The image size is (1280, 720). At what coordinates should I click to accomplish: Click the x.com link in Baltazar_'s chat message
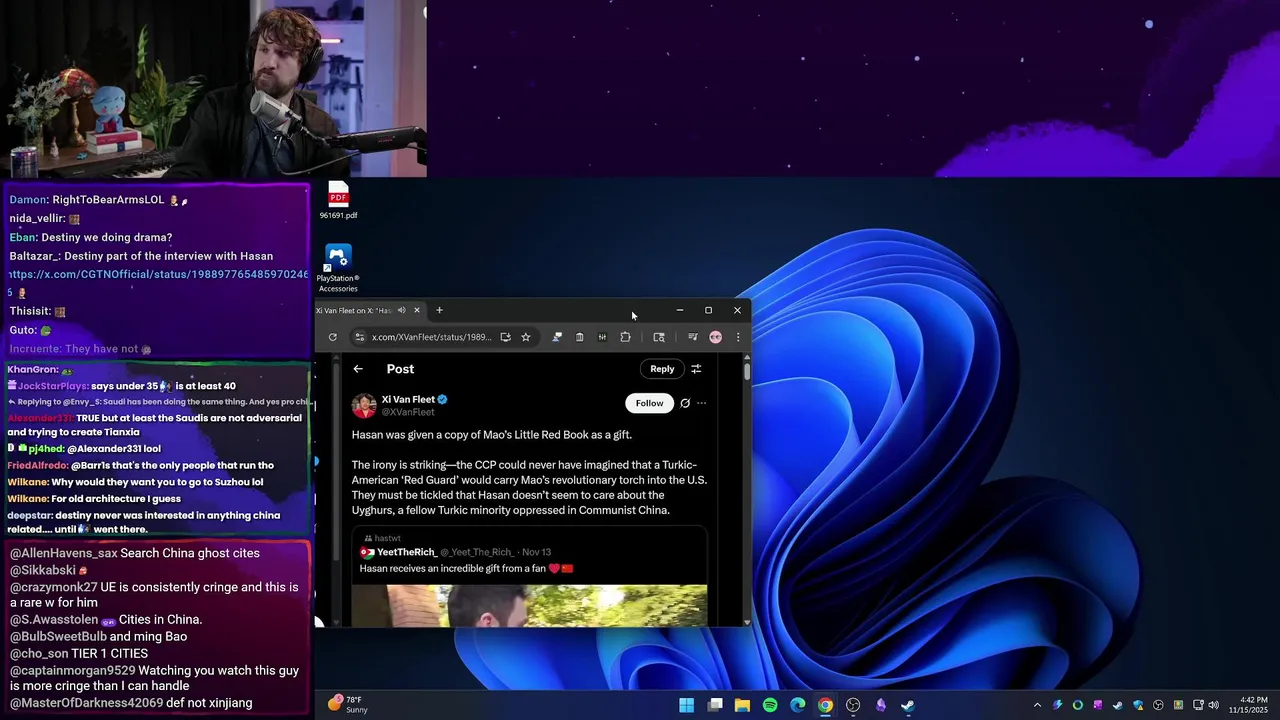159,274
